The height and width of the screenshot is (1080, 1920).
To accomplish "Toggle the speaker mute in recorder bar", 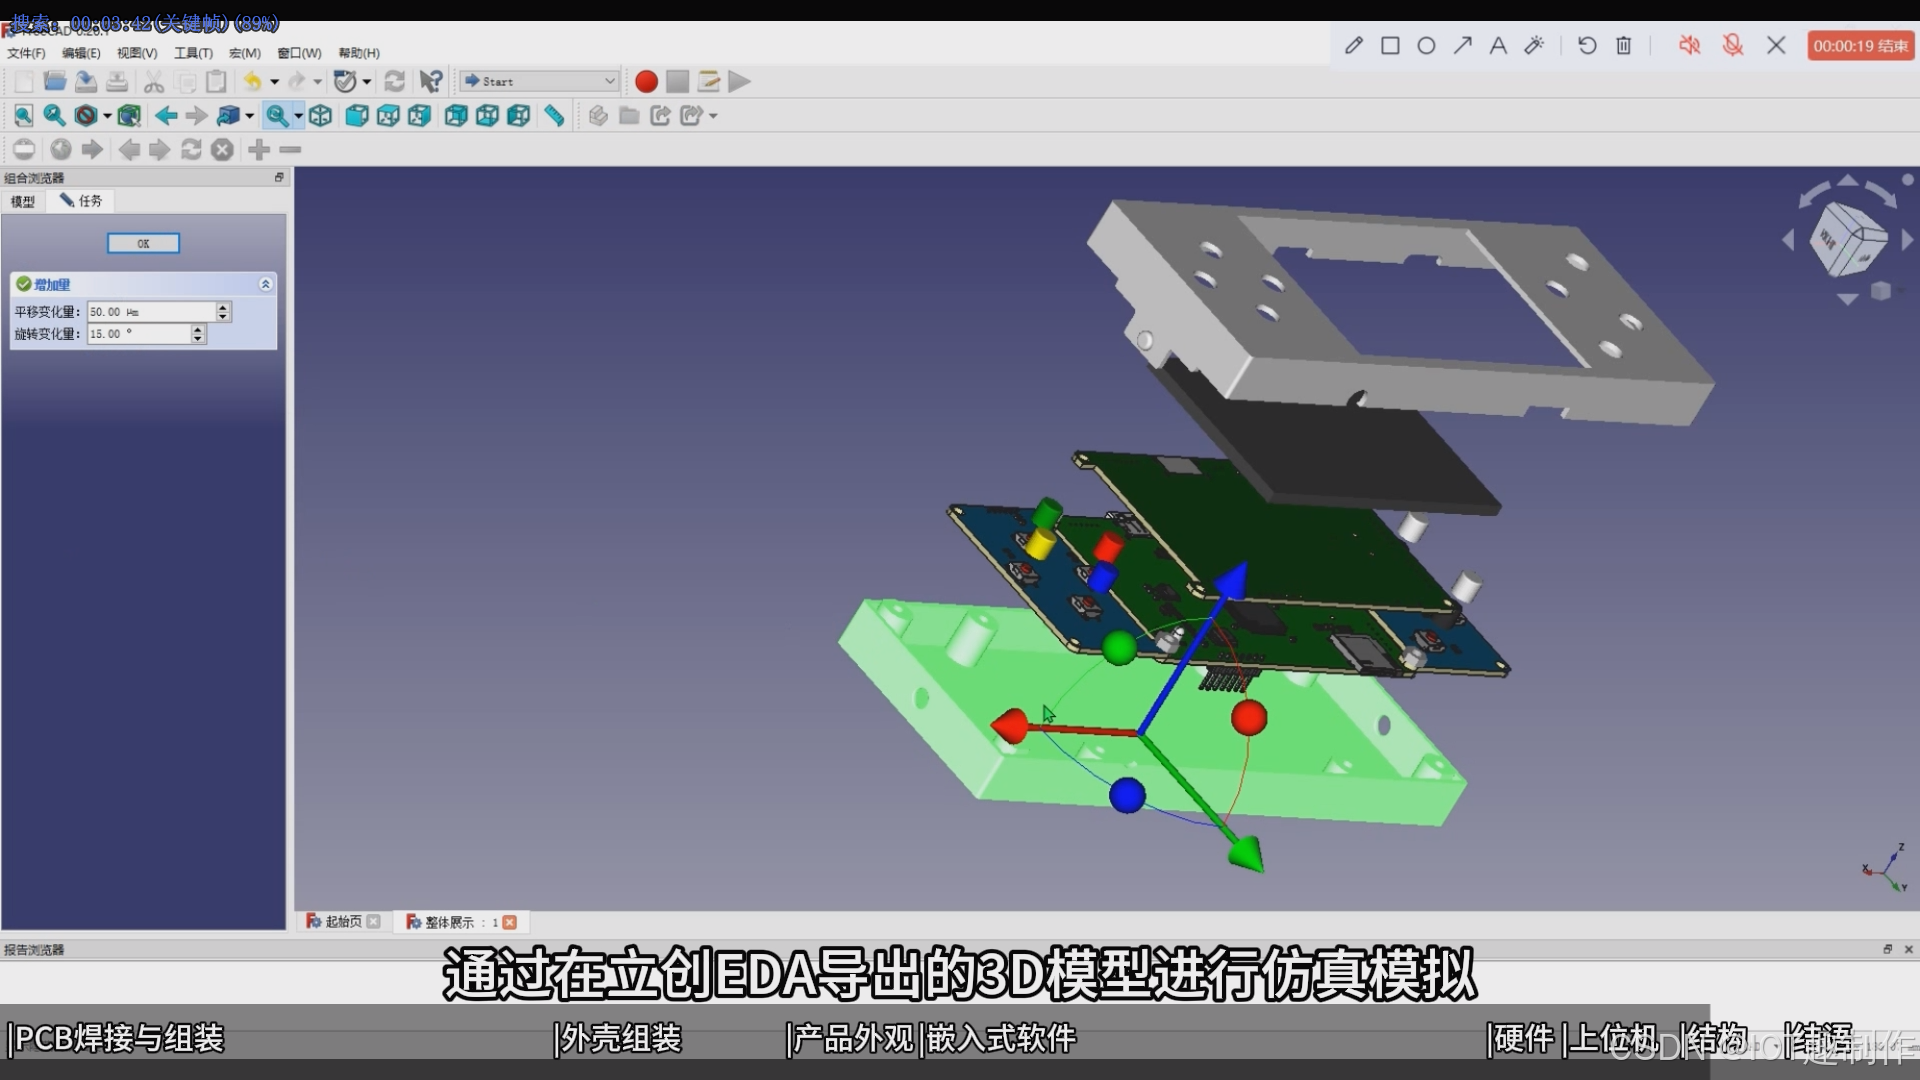I will click(1689, 46).
